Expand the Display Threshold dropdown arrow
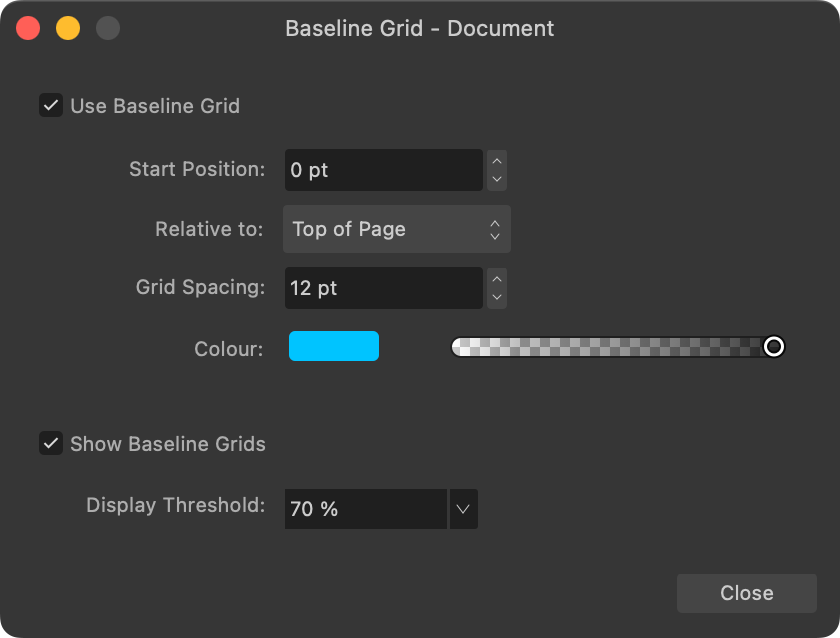The image size is (840, 638). pos(463,509)
